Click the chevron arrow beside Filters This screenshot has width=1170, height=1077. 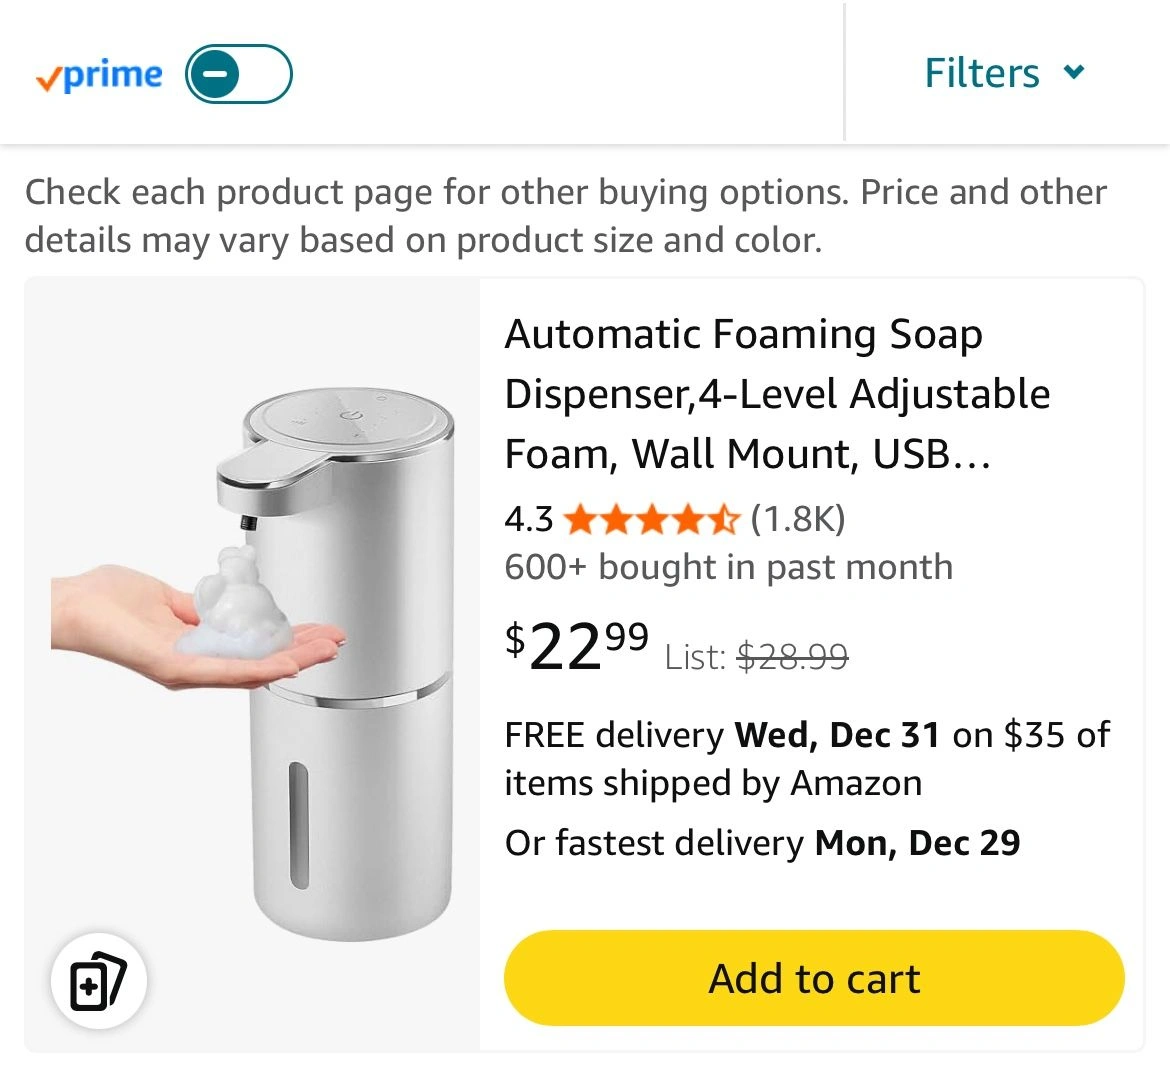[x=1074, y=72]
